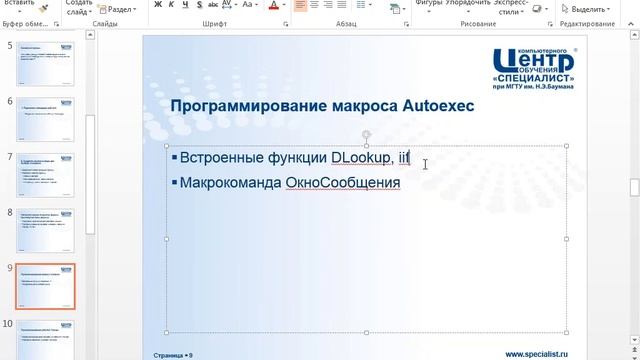This screenshot has width=640, height=360.
Task: Click Страница 9 footer text
Action: pos(173,356)
